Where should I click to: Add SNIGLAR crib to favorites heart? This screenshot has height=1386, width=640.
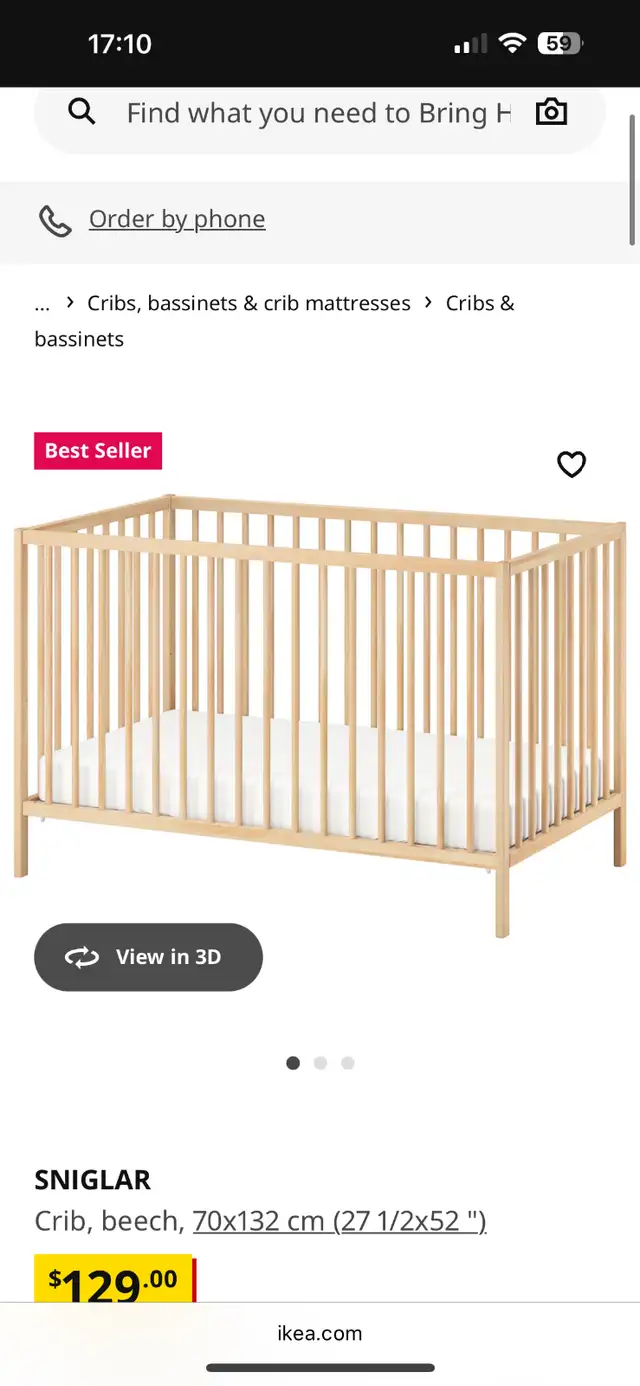(x=571, y=464)
